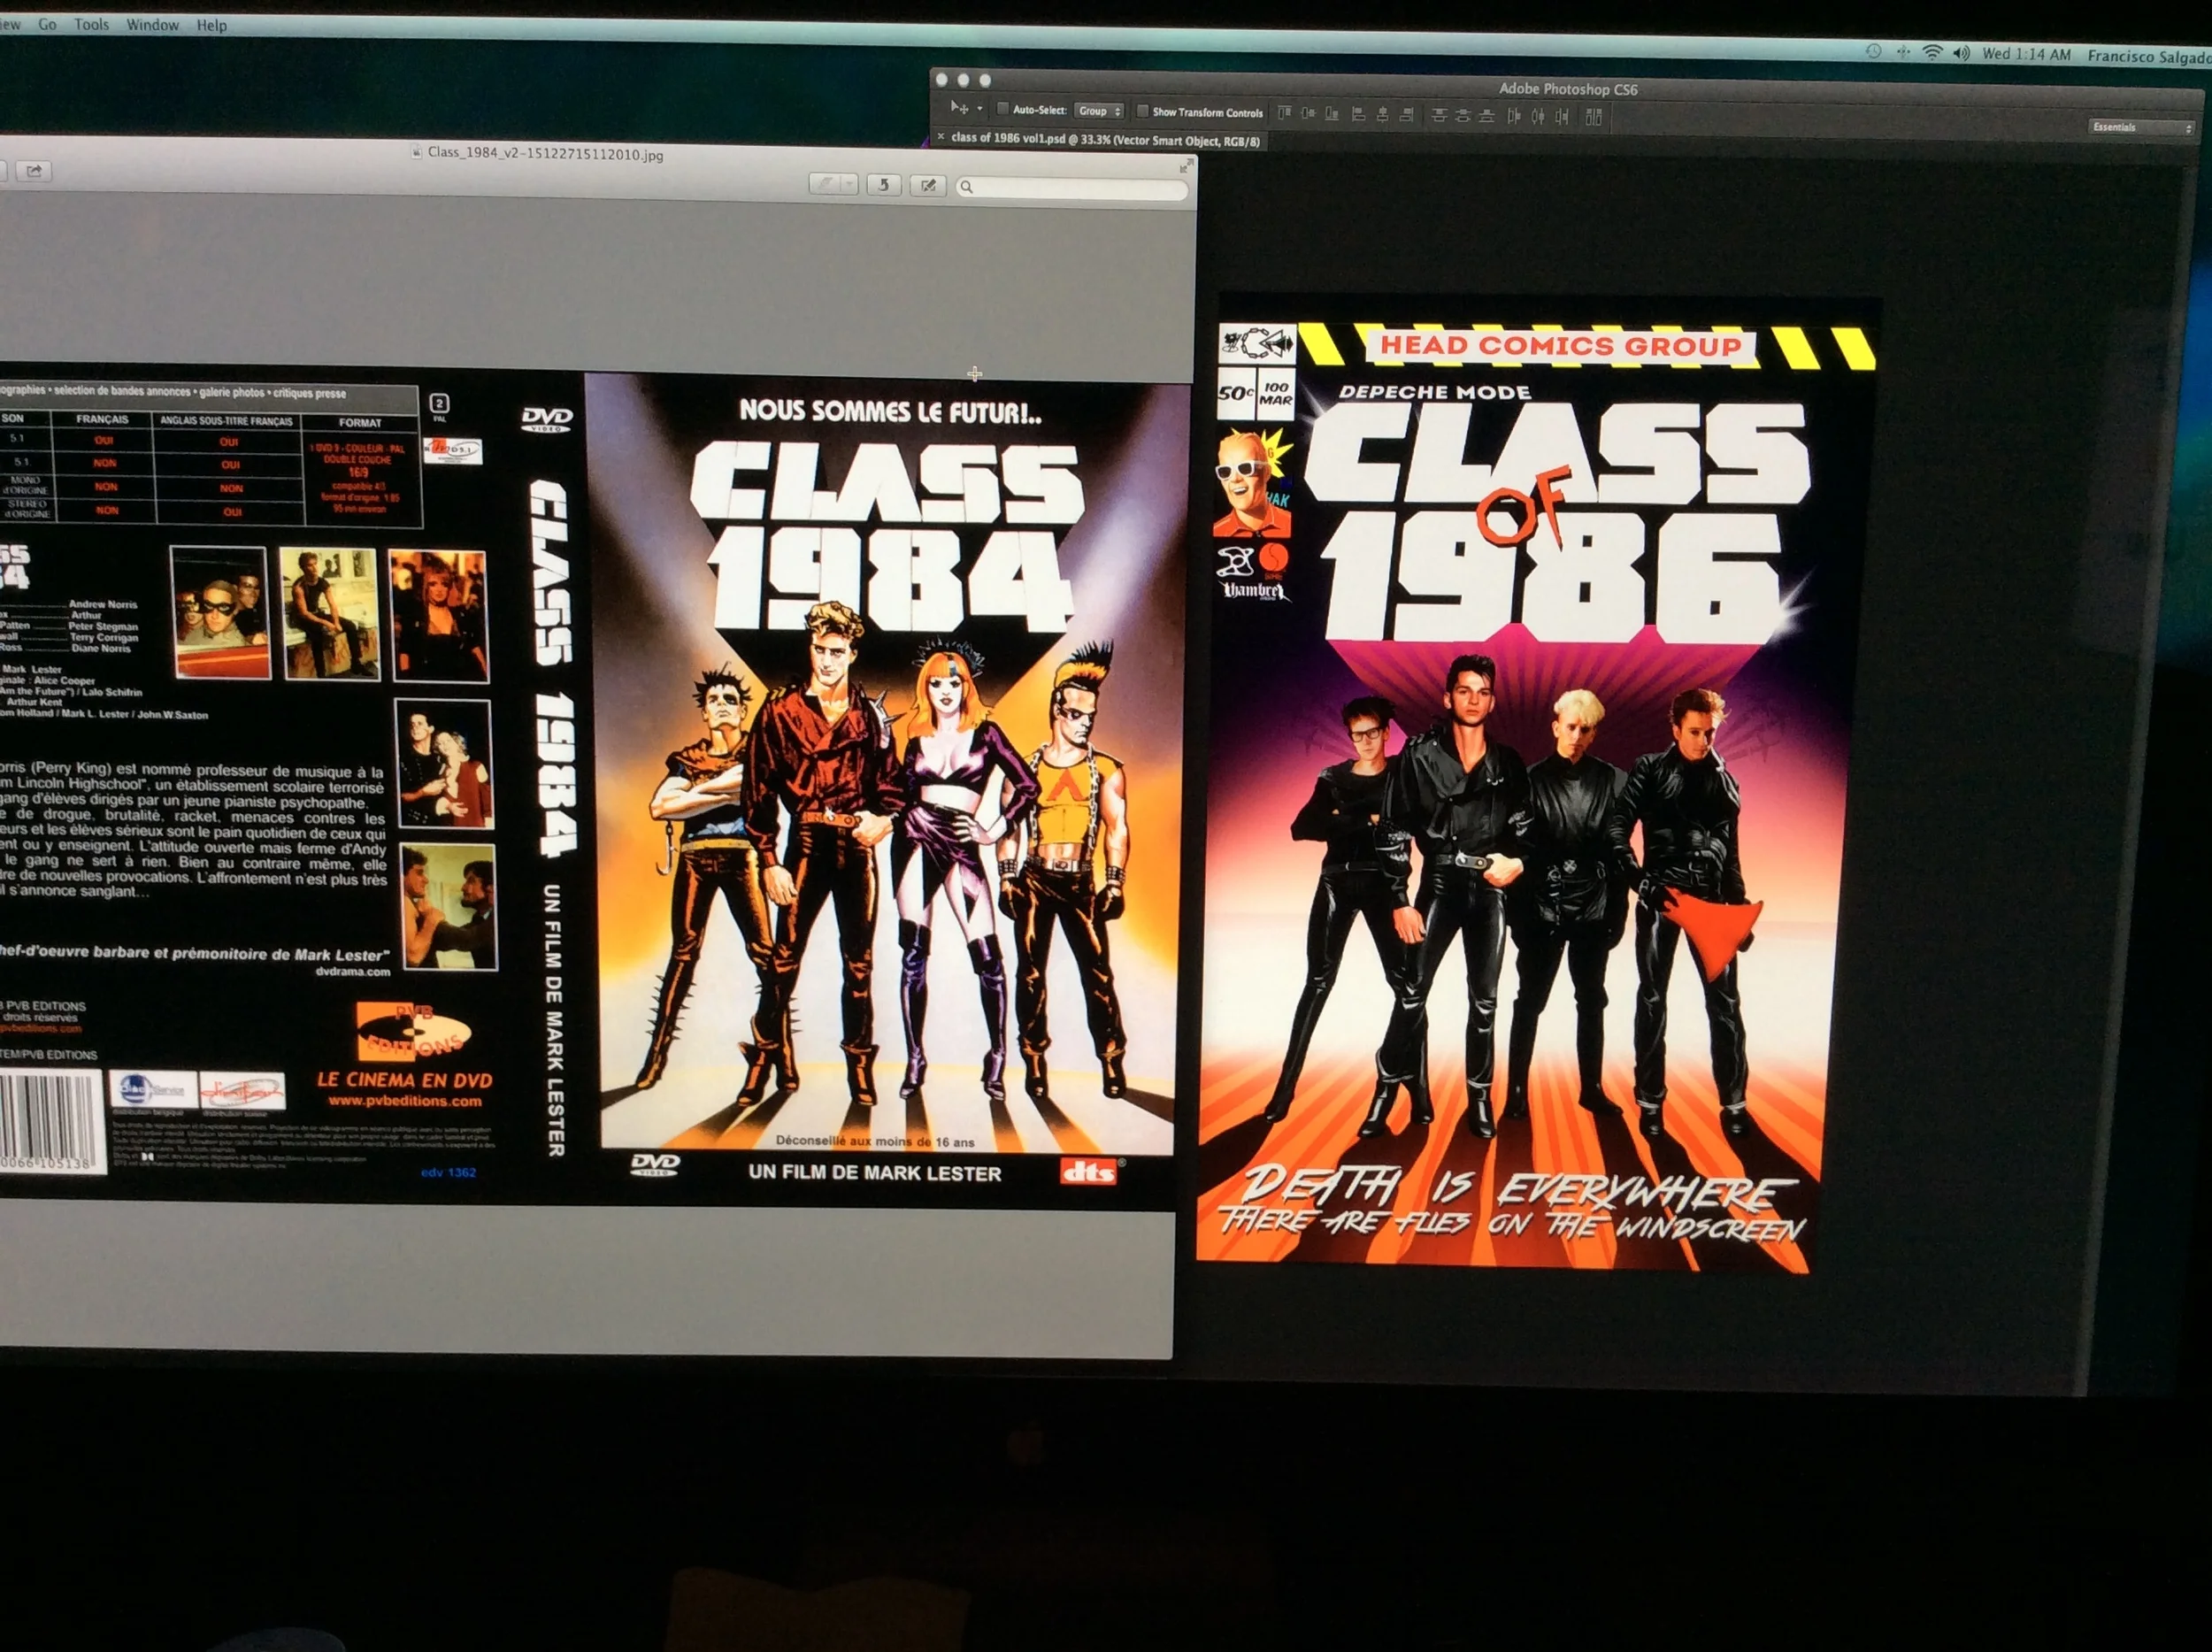Screen dimensions: 2212x1652
Task: Click the Wed 1:14 AM clock
Action: coord(2026,55)
